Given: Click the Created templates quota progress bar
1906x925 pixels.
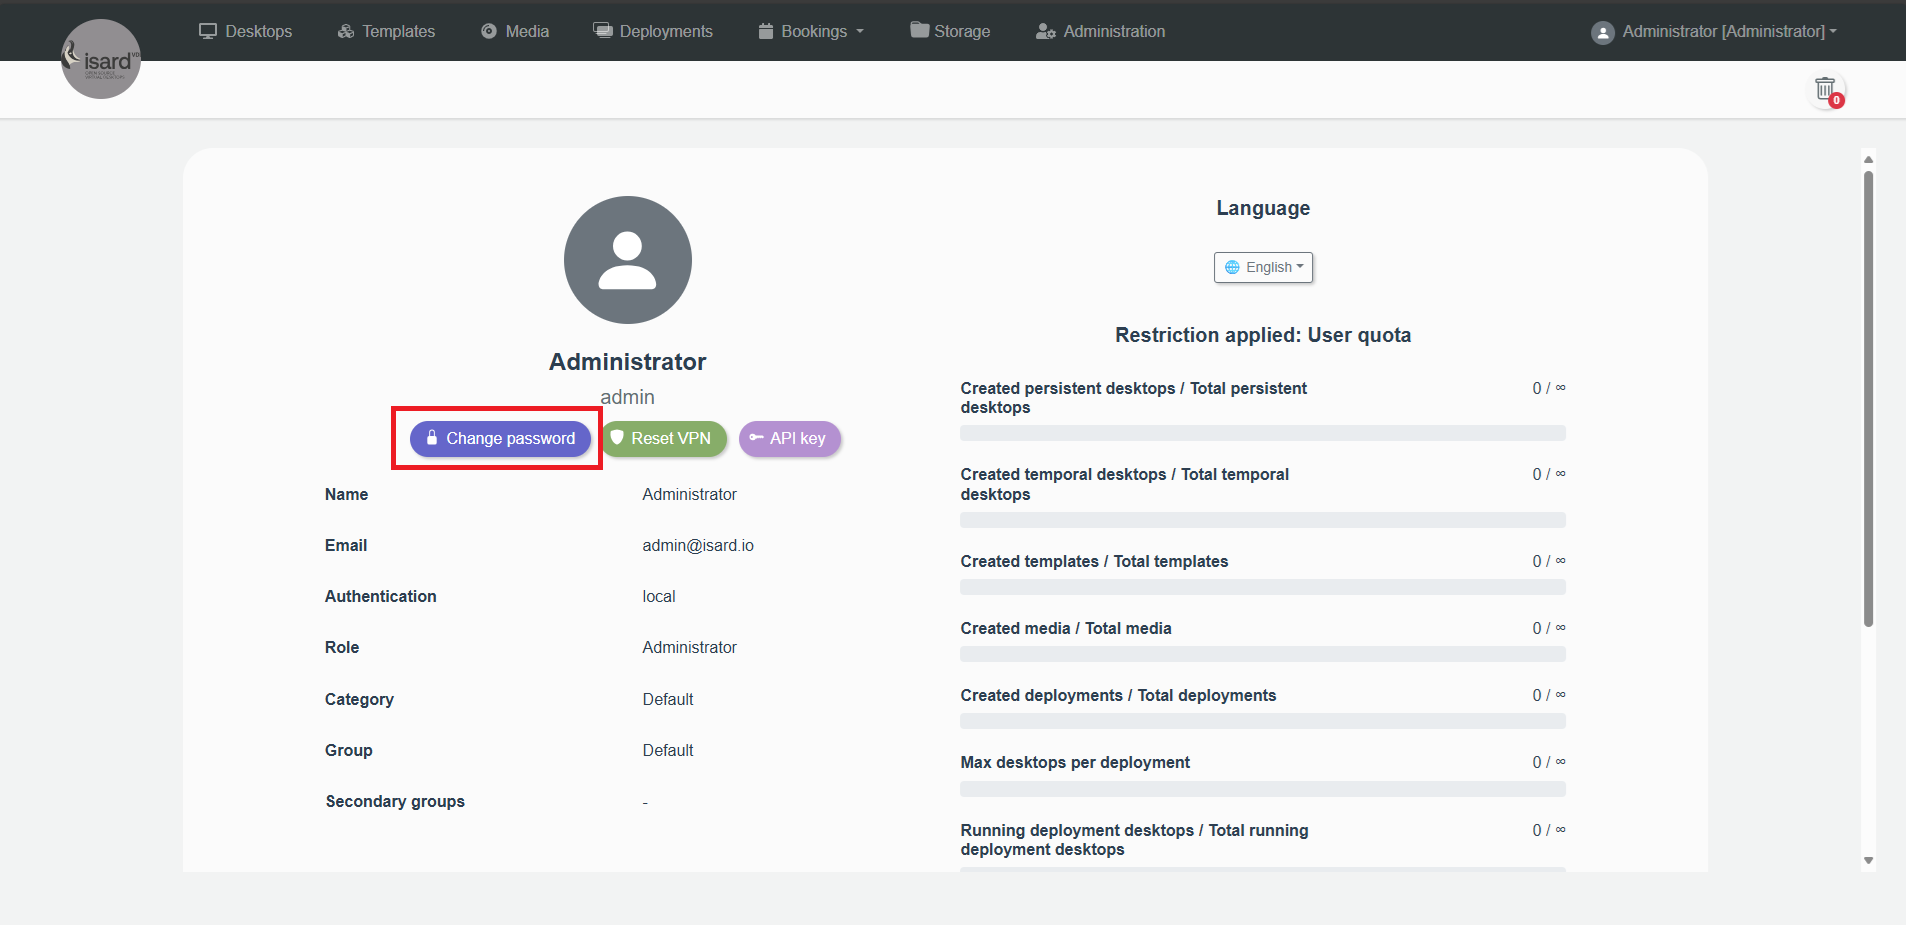Looking at the screenshot, I should click(1262, 587).
